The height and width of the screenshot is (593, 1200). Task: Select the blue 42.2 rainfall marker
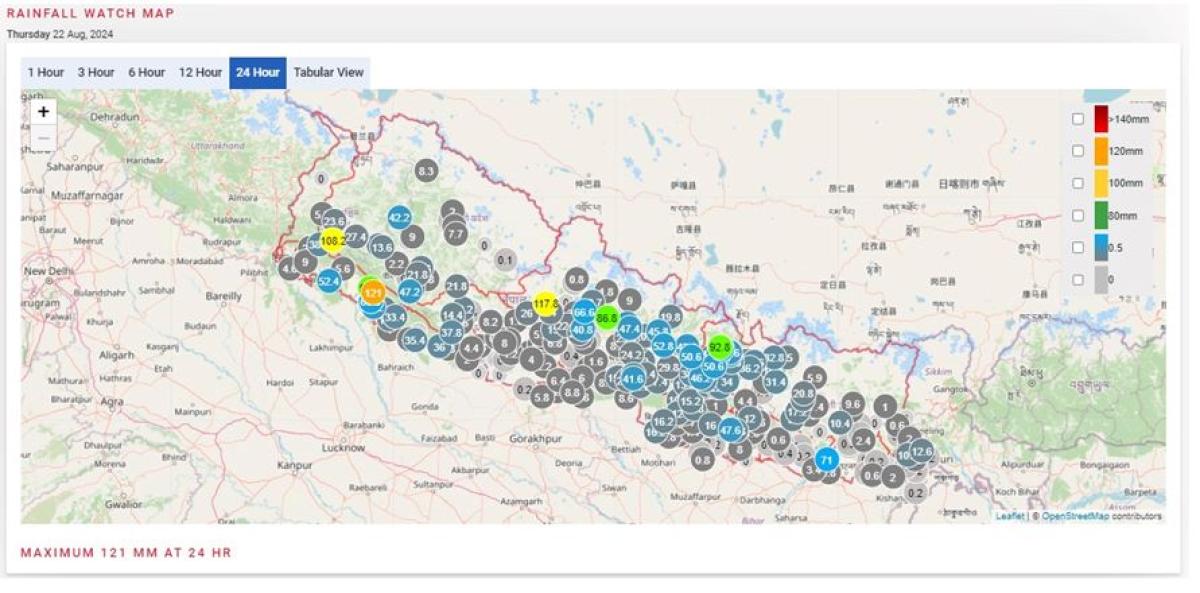pyautogui.click(x=399, y=217)
